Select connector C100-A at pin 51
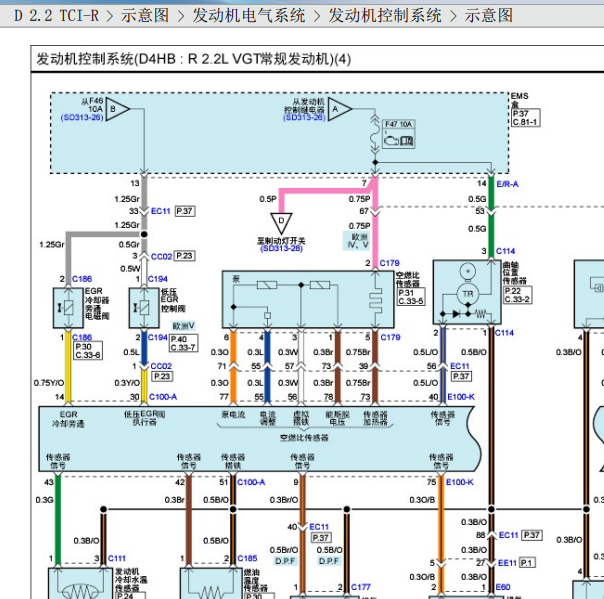Image resolution: width=604 pixels, height=599 pixels. [251, 482]
